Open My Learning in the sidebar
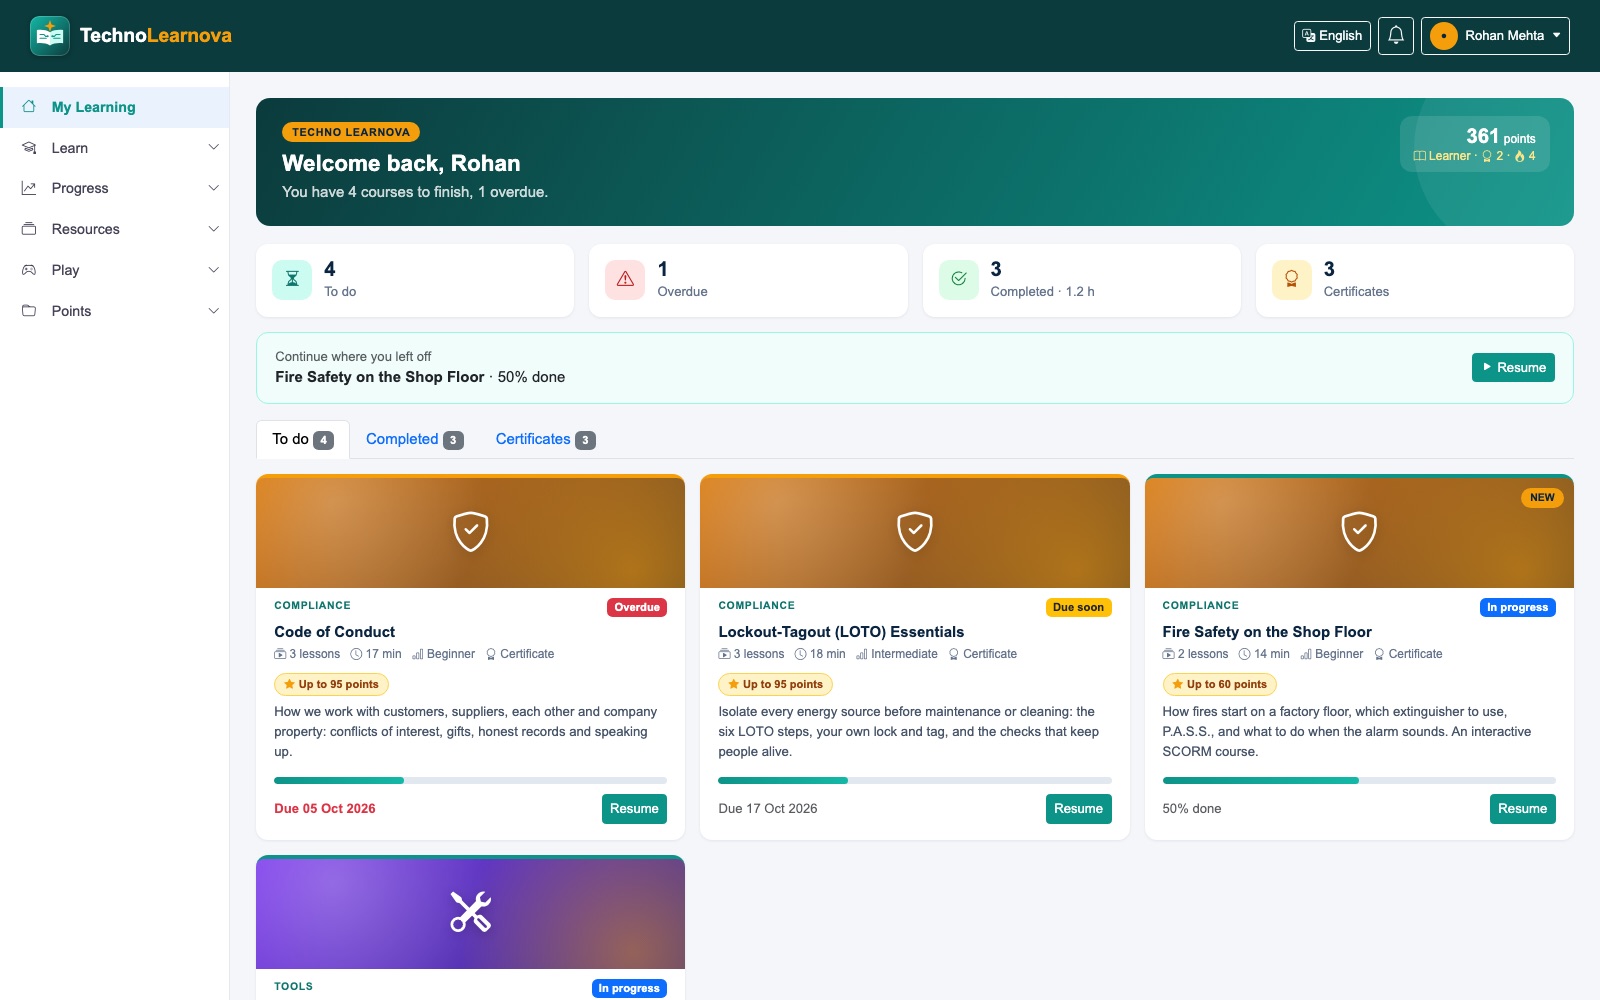 (115, 107)
